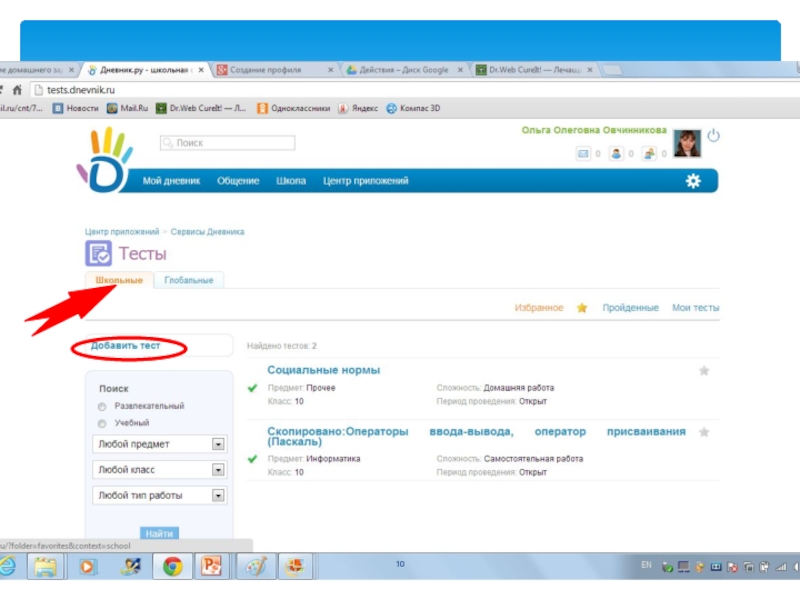800x600 pixels.
Task: Open a new browser tab
Action: coord(612,70)
